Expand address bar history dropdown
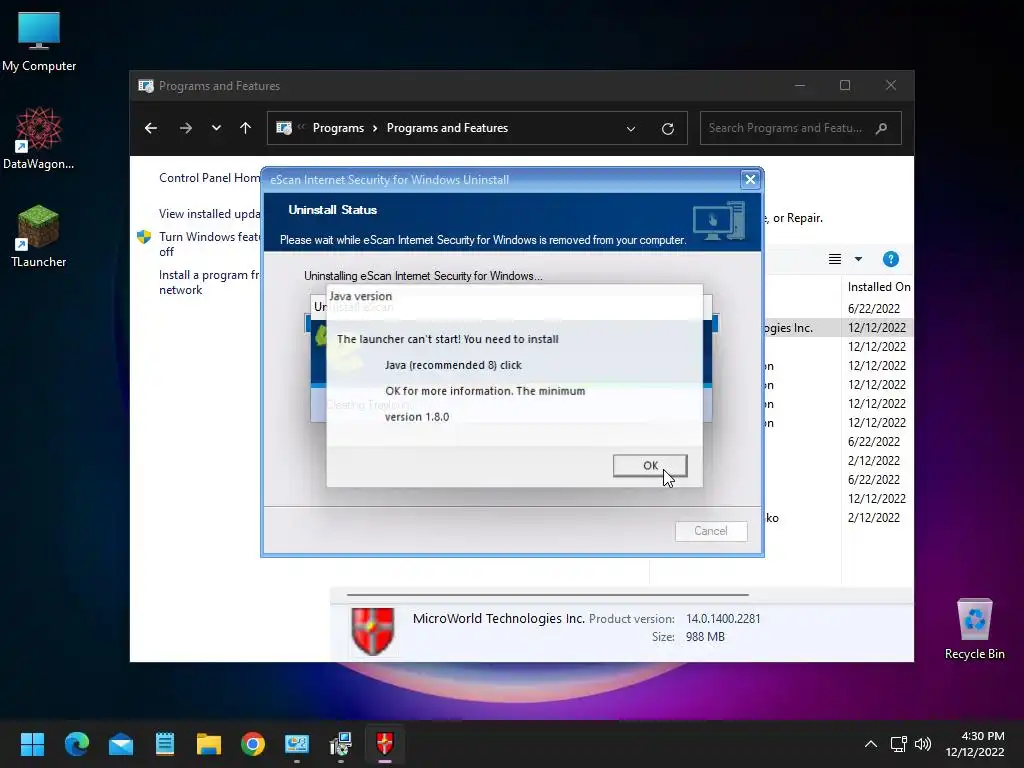 tap(631, 129)
